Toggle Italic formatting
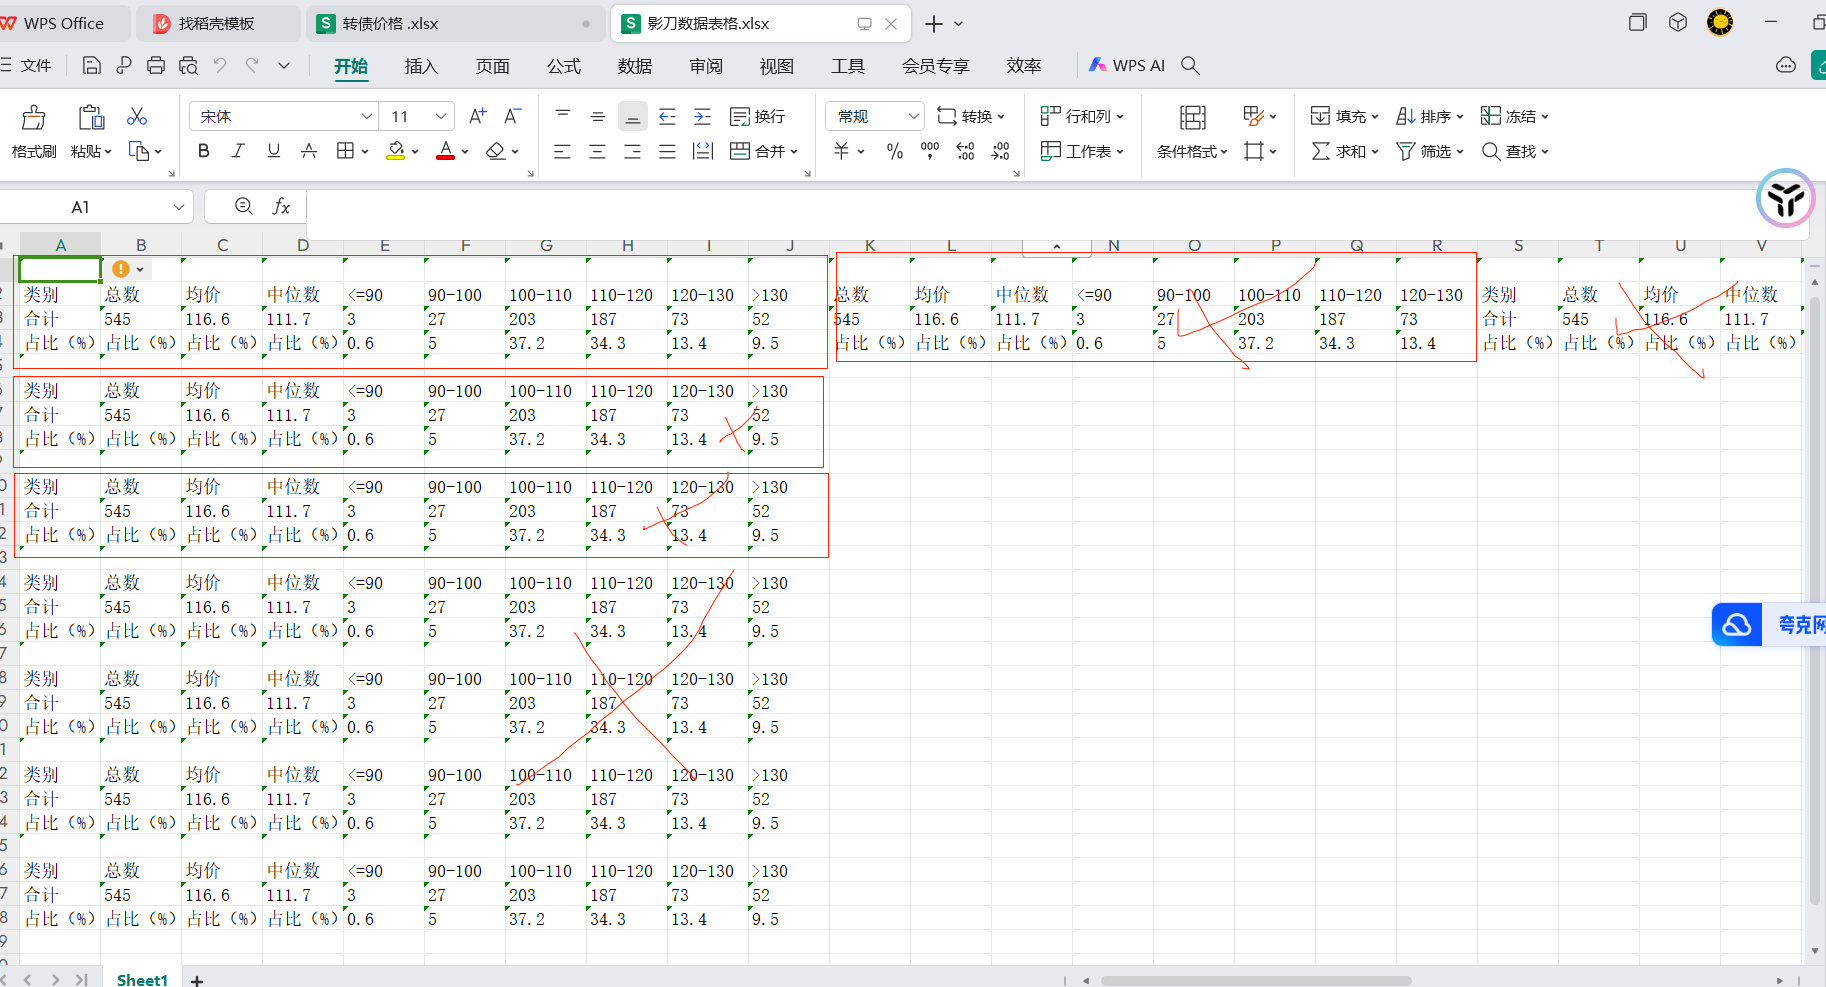This screenshot has height=987, width=1826. [x=238, y=151]
